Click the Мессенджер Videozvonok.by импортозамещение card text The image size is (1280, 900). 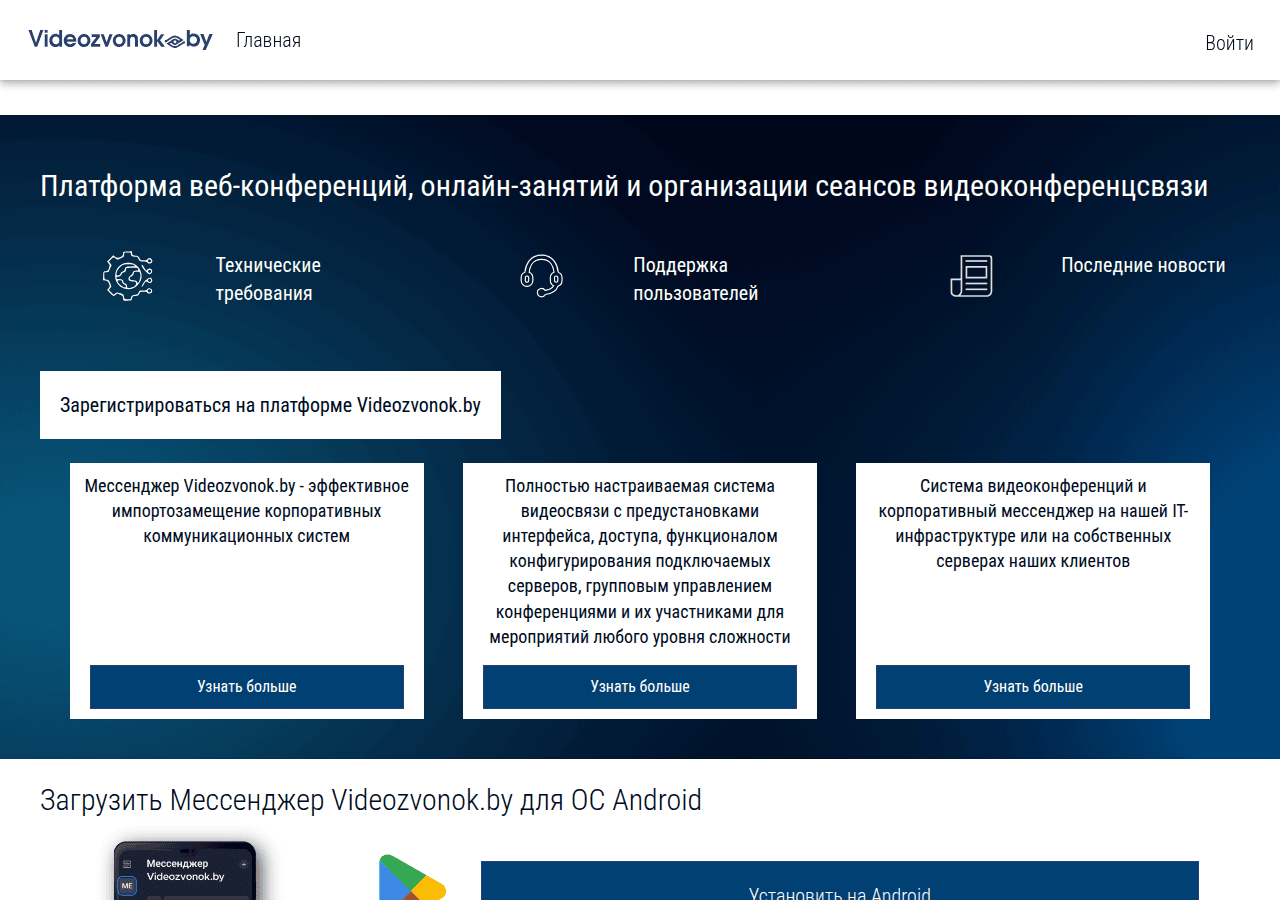[x=247, y=511]
